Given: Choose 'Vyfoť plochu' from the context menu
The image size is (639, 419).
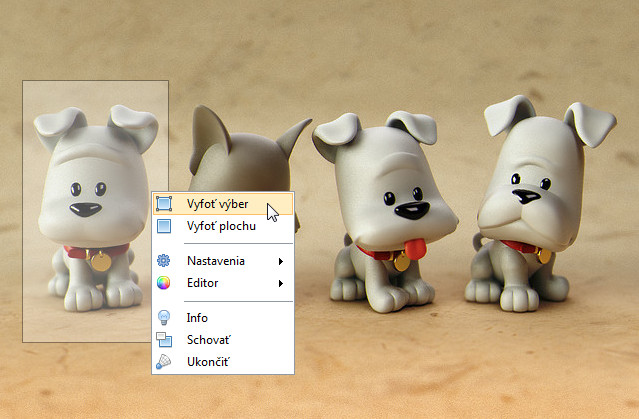Looking at the screenshot, I should [223, 226].
